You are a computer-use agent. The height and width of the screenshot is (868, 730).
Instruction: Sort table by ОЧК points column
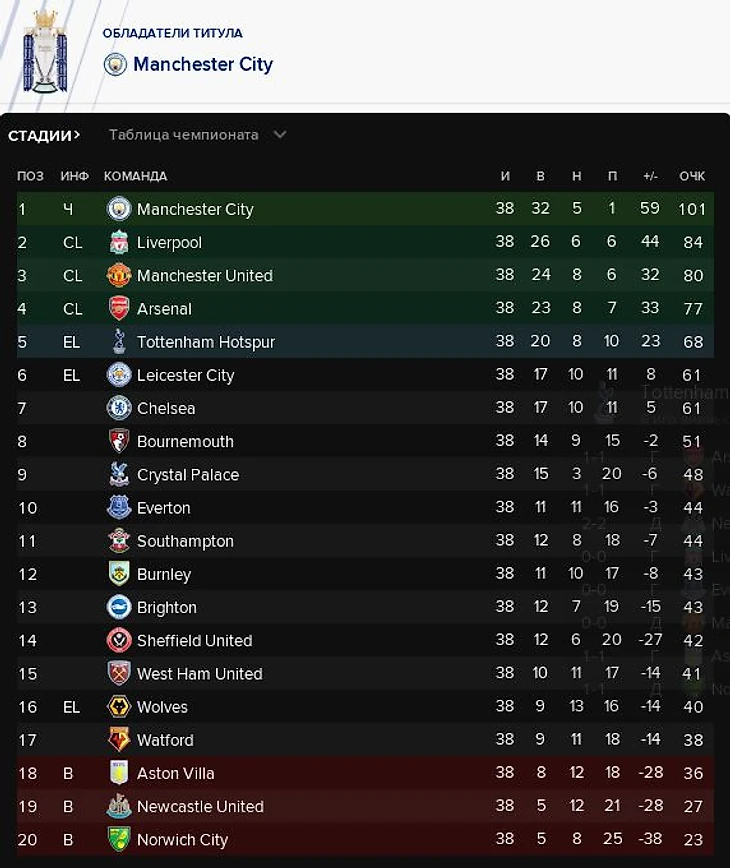(x=692, y=176)
